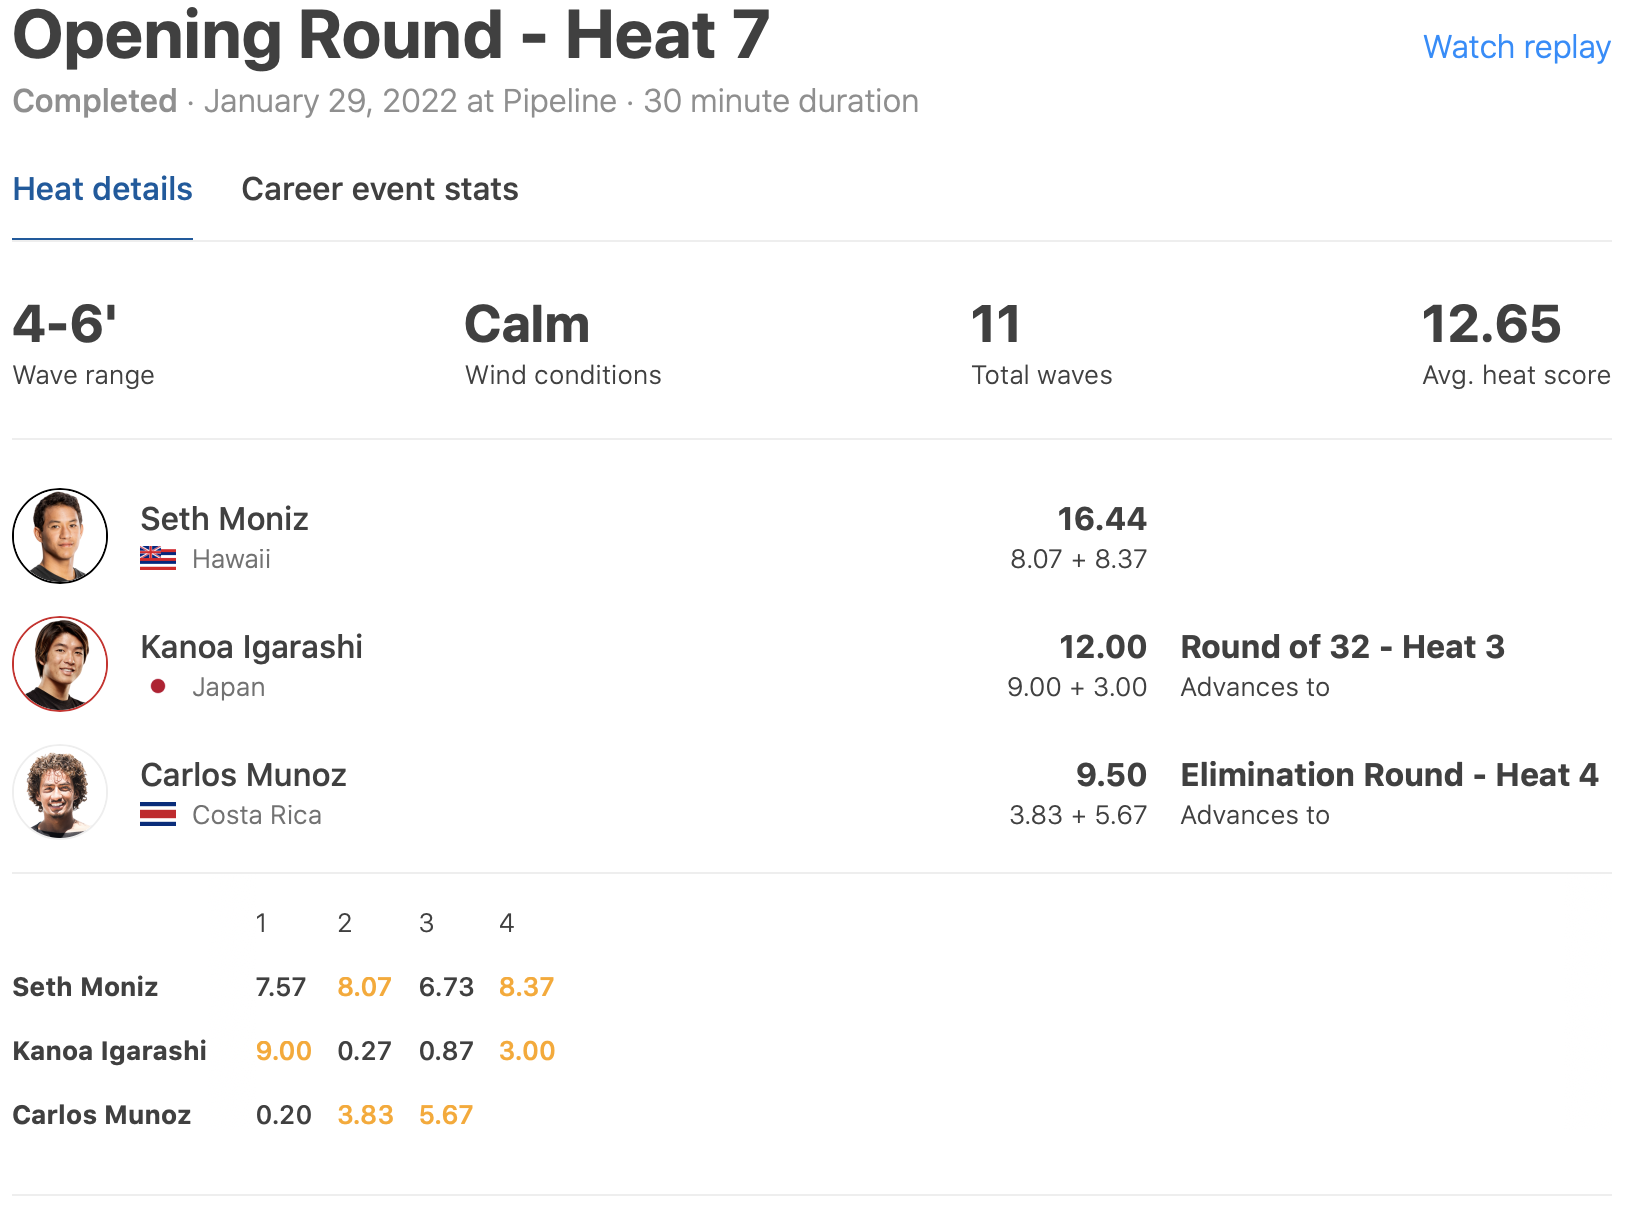Open Carlos Munoz athlete name link

click(243, 775)
